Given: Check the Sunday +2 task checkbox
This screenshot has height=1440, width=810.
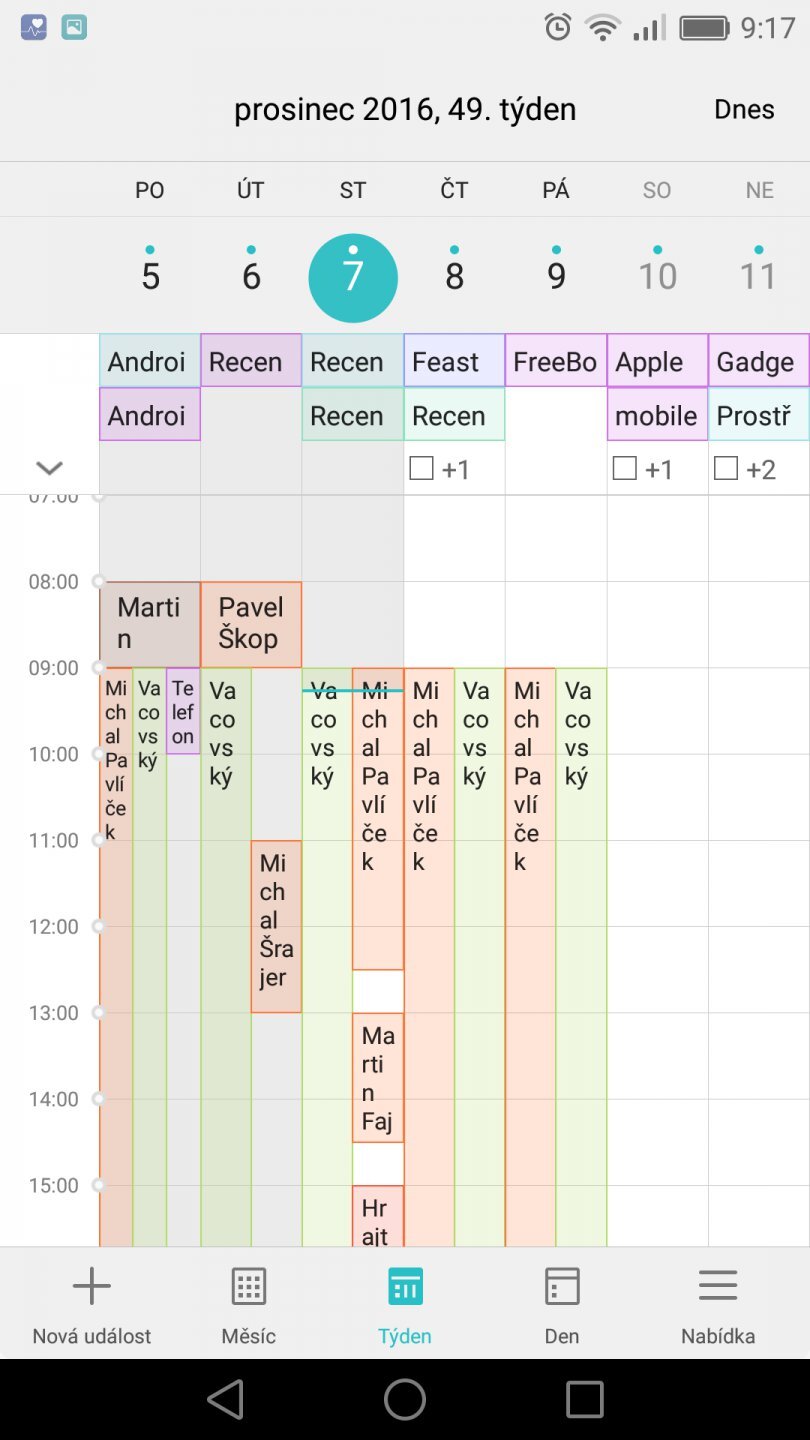Looking at the screenshot, I should 727,468.
